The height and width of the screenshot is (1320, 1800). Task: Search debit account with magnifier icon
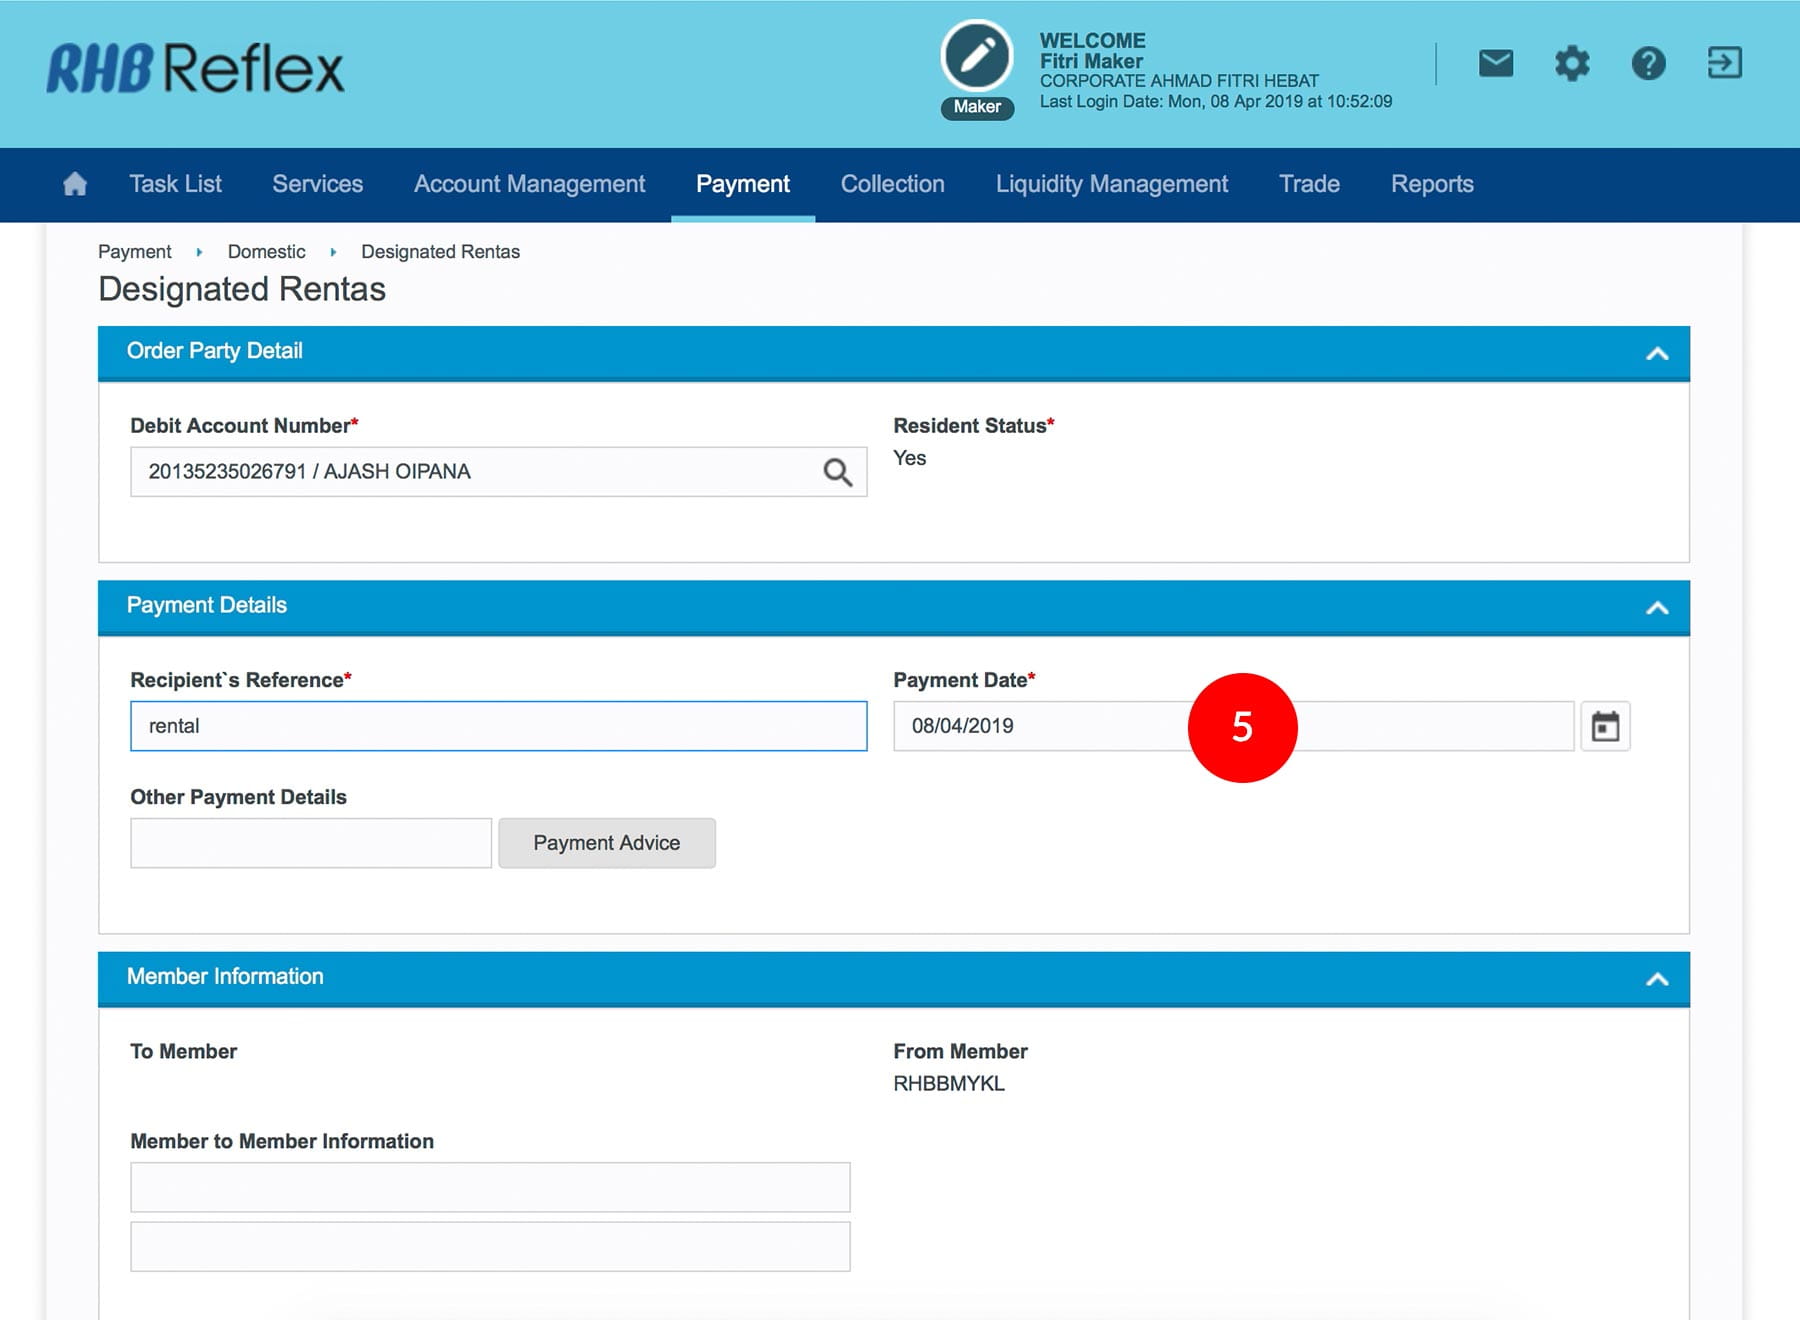pos(837,472)
